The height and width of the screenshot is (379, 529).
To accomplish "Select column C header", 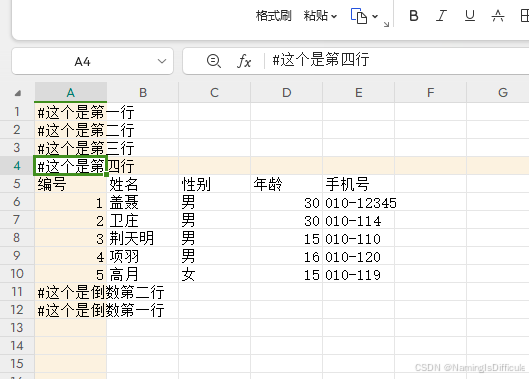I will (215, 92).
